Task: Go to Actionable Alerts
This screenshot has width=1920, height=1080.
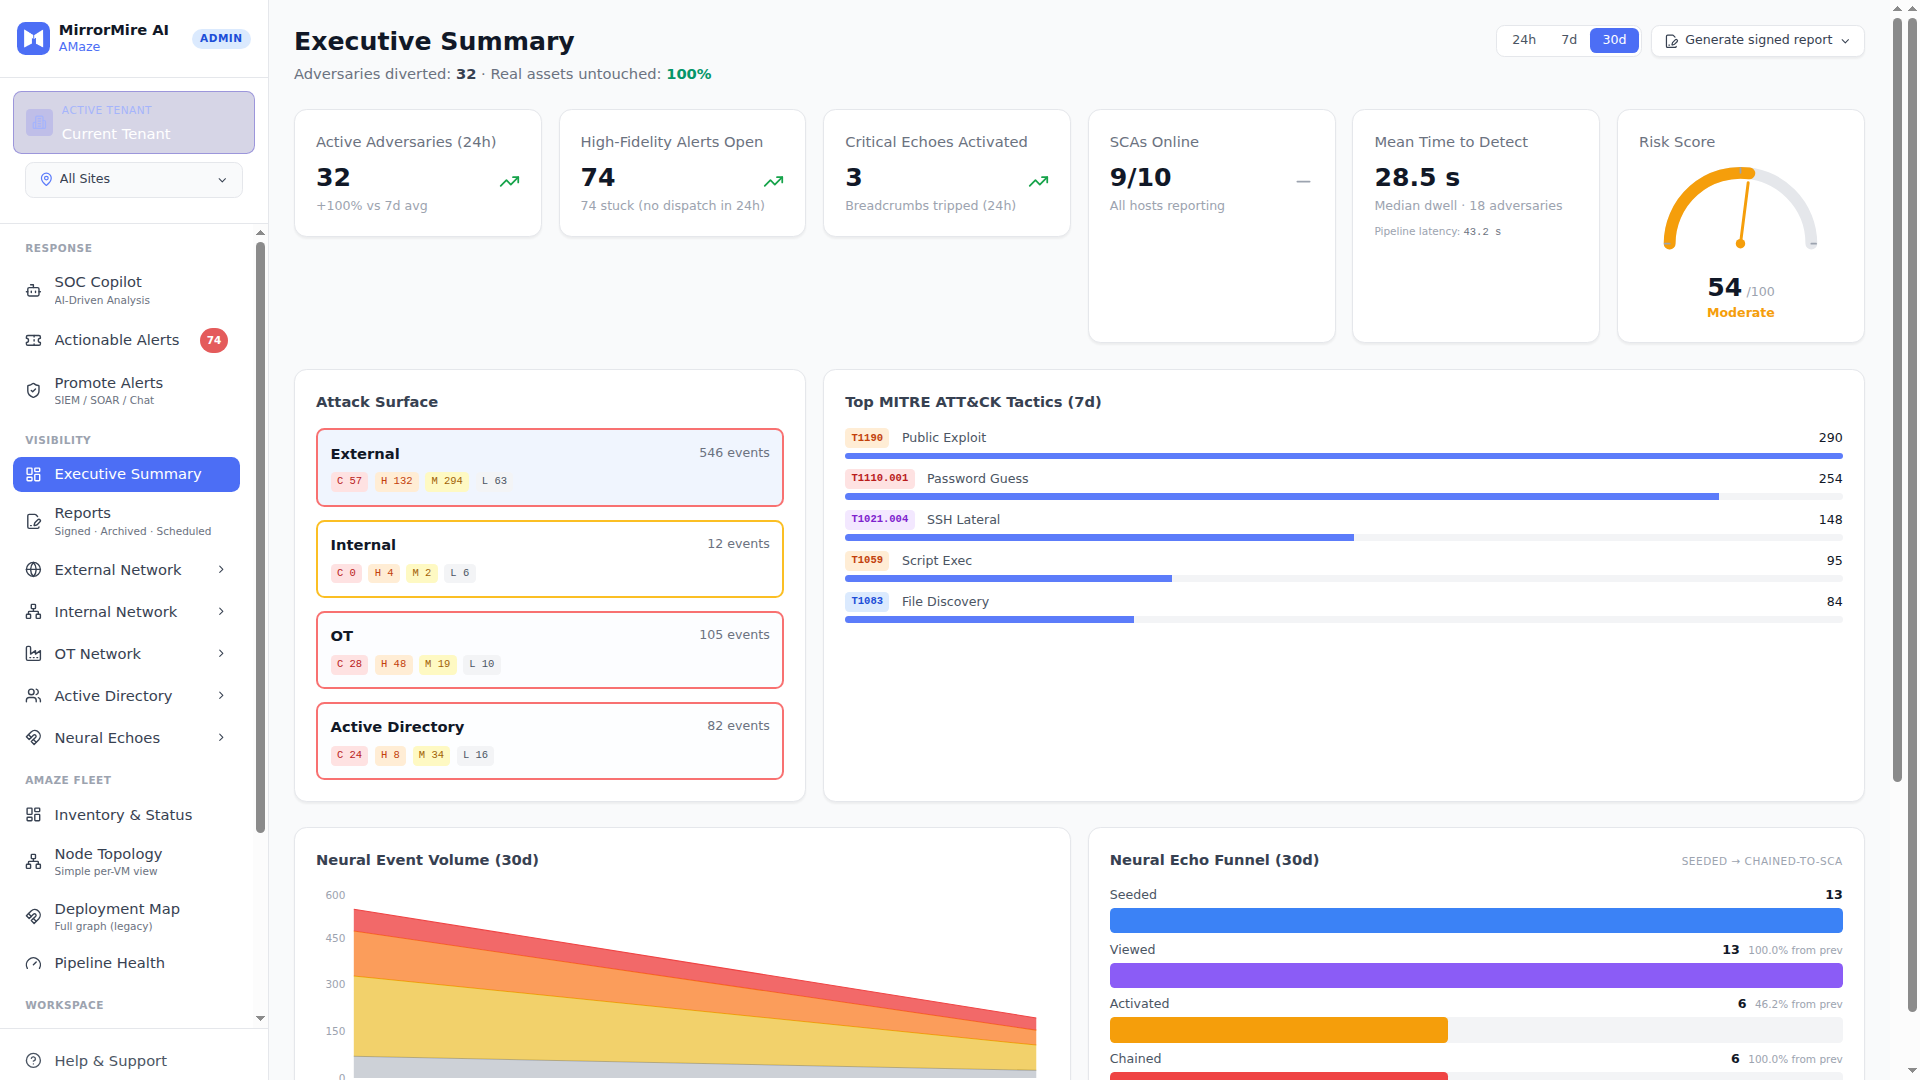Action: click(127, 341)
